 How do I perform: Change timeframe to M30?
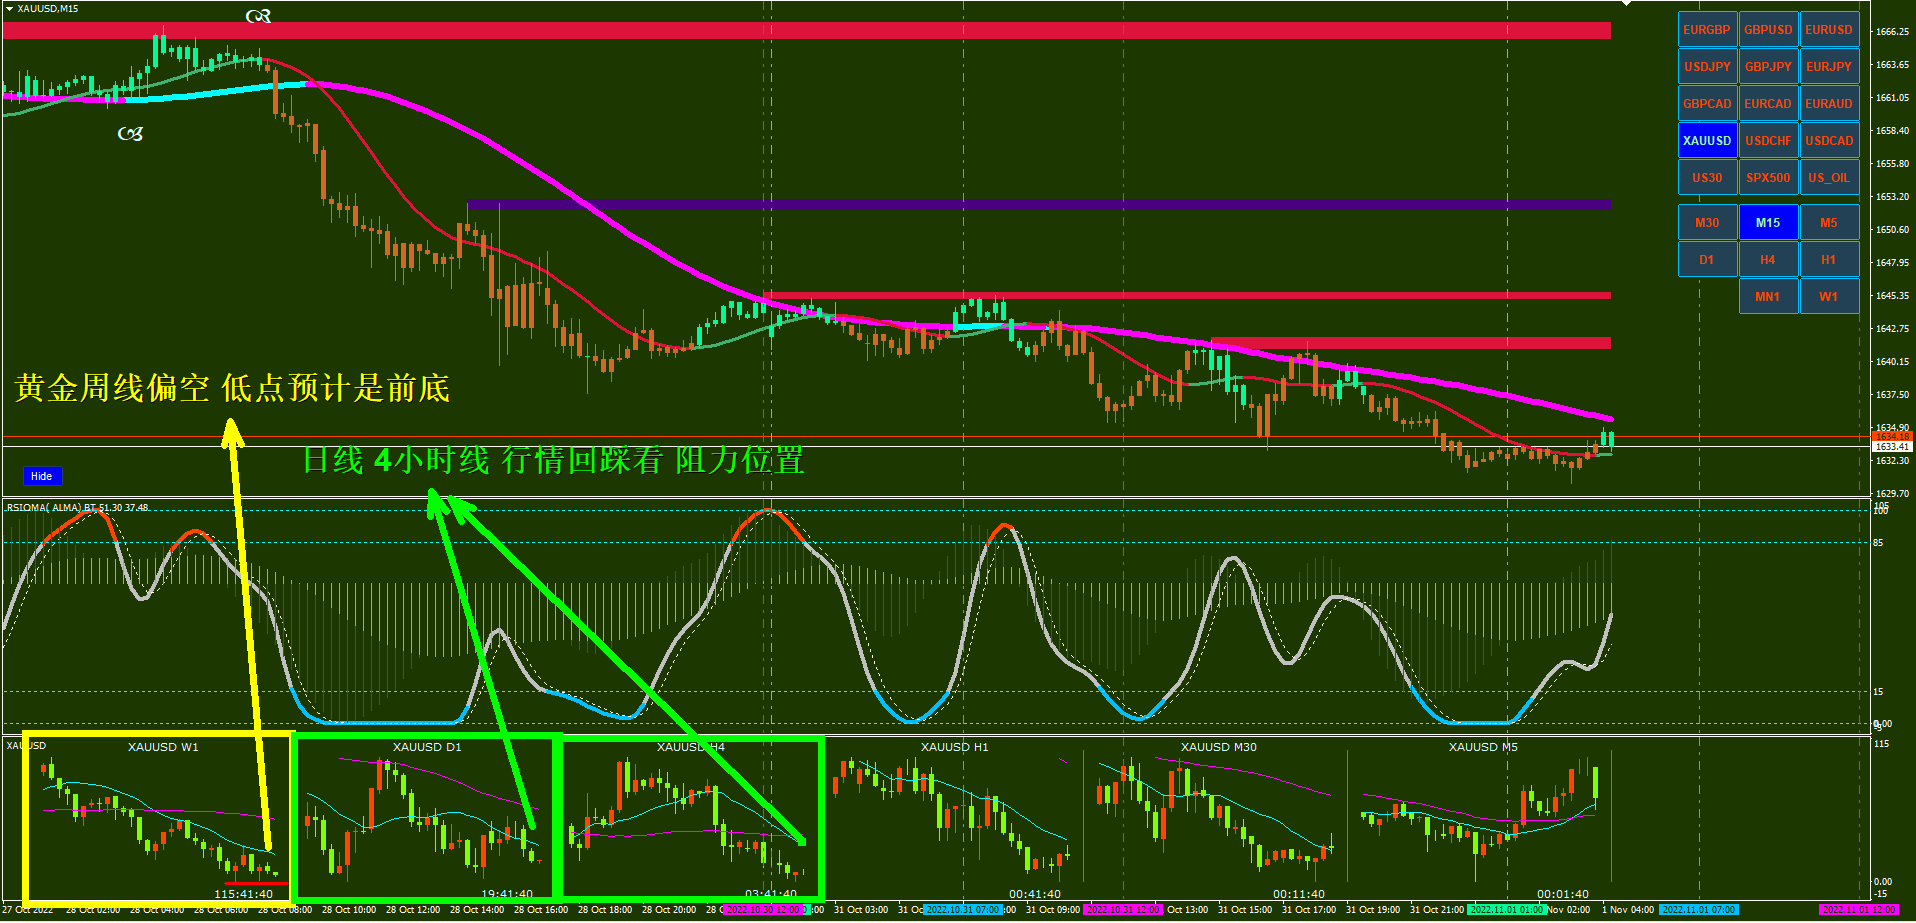[1707, 223]
